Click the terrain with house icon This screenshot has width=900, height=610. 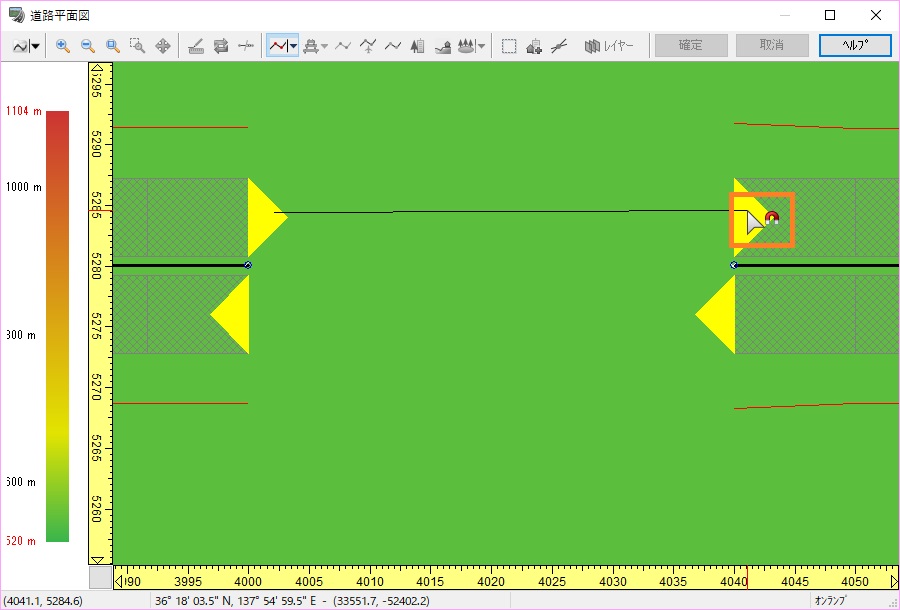443,46
